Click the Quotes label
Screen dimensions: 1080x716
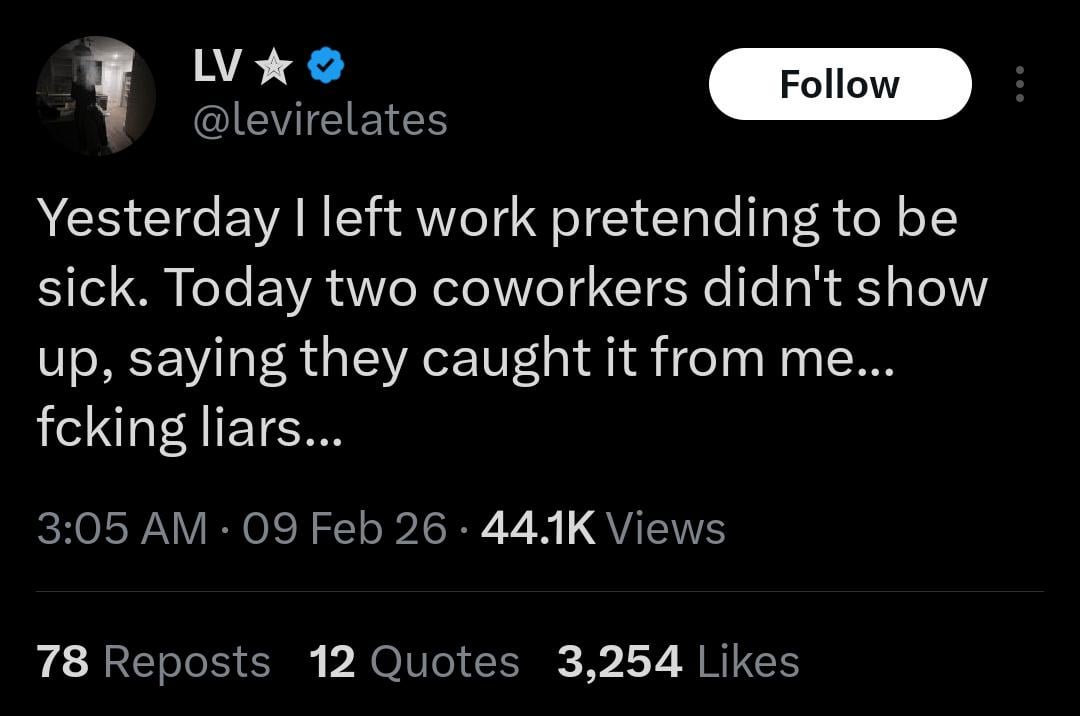pos(444,662)
